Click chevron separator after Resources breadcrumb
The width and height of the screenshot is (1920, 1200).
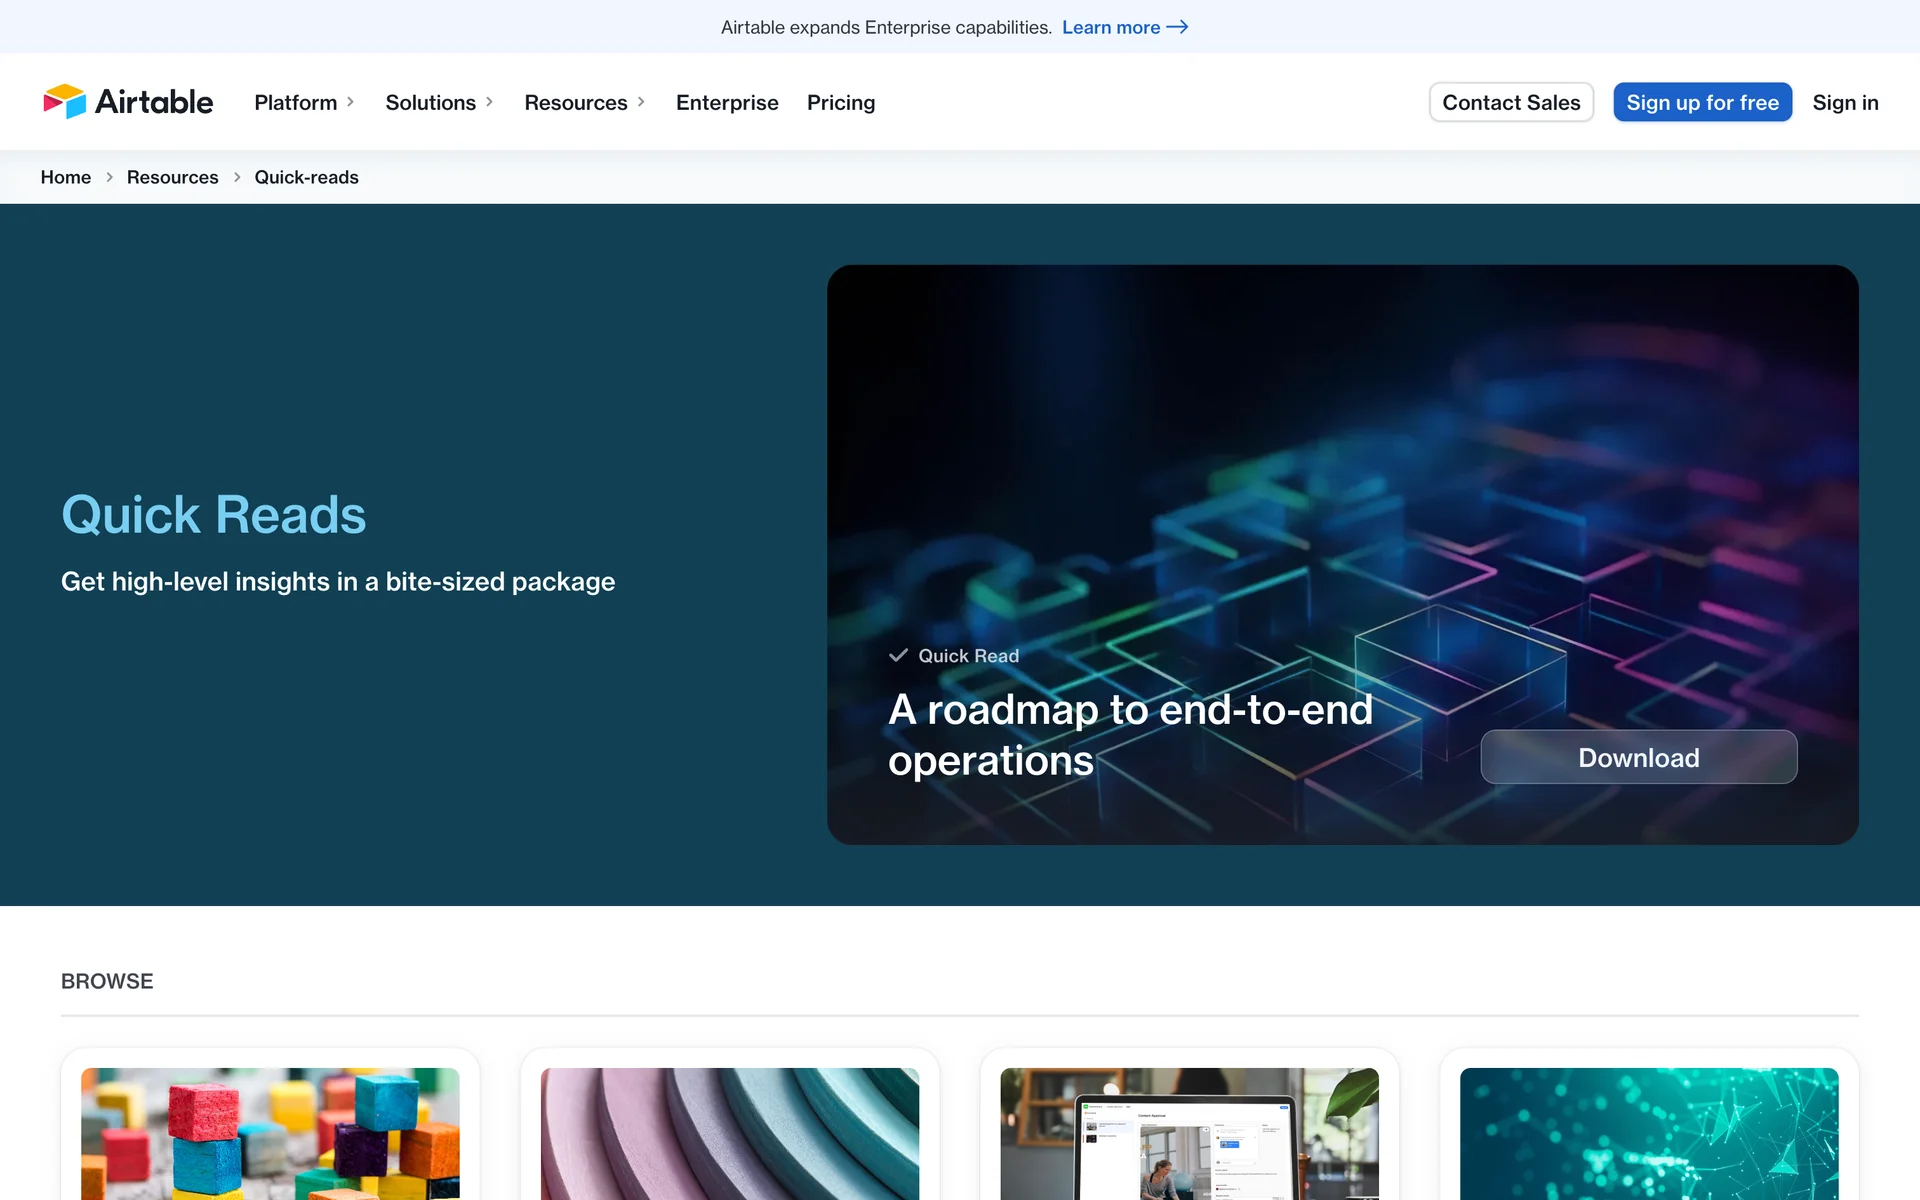[x=237, y=177]
